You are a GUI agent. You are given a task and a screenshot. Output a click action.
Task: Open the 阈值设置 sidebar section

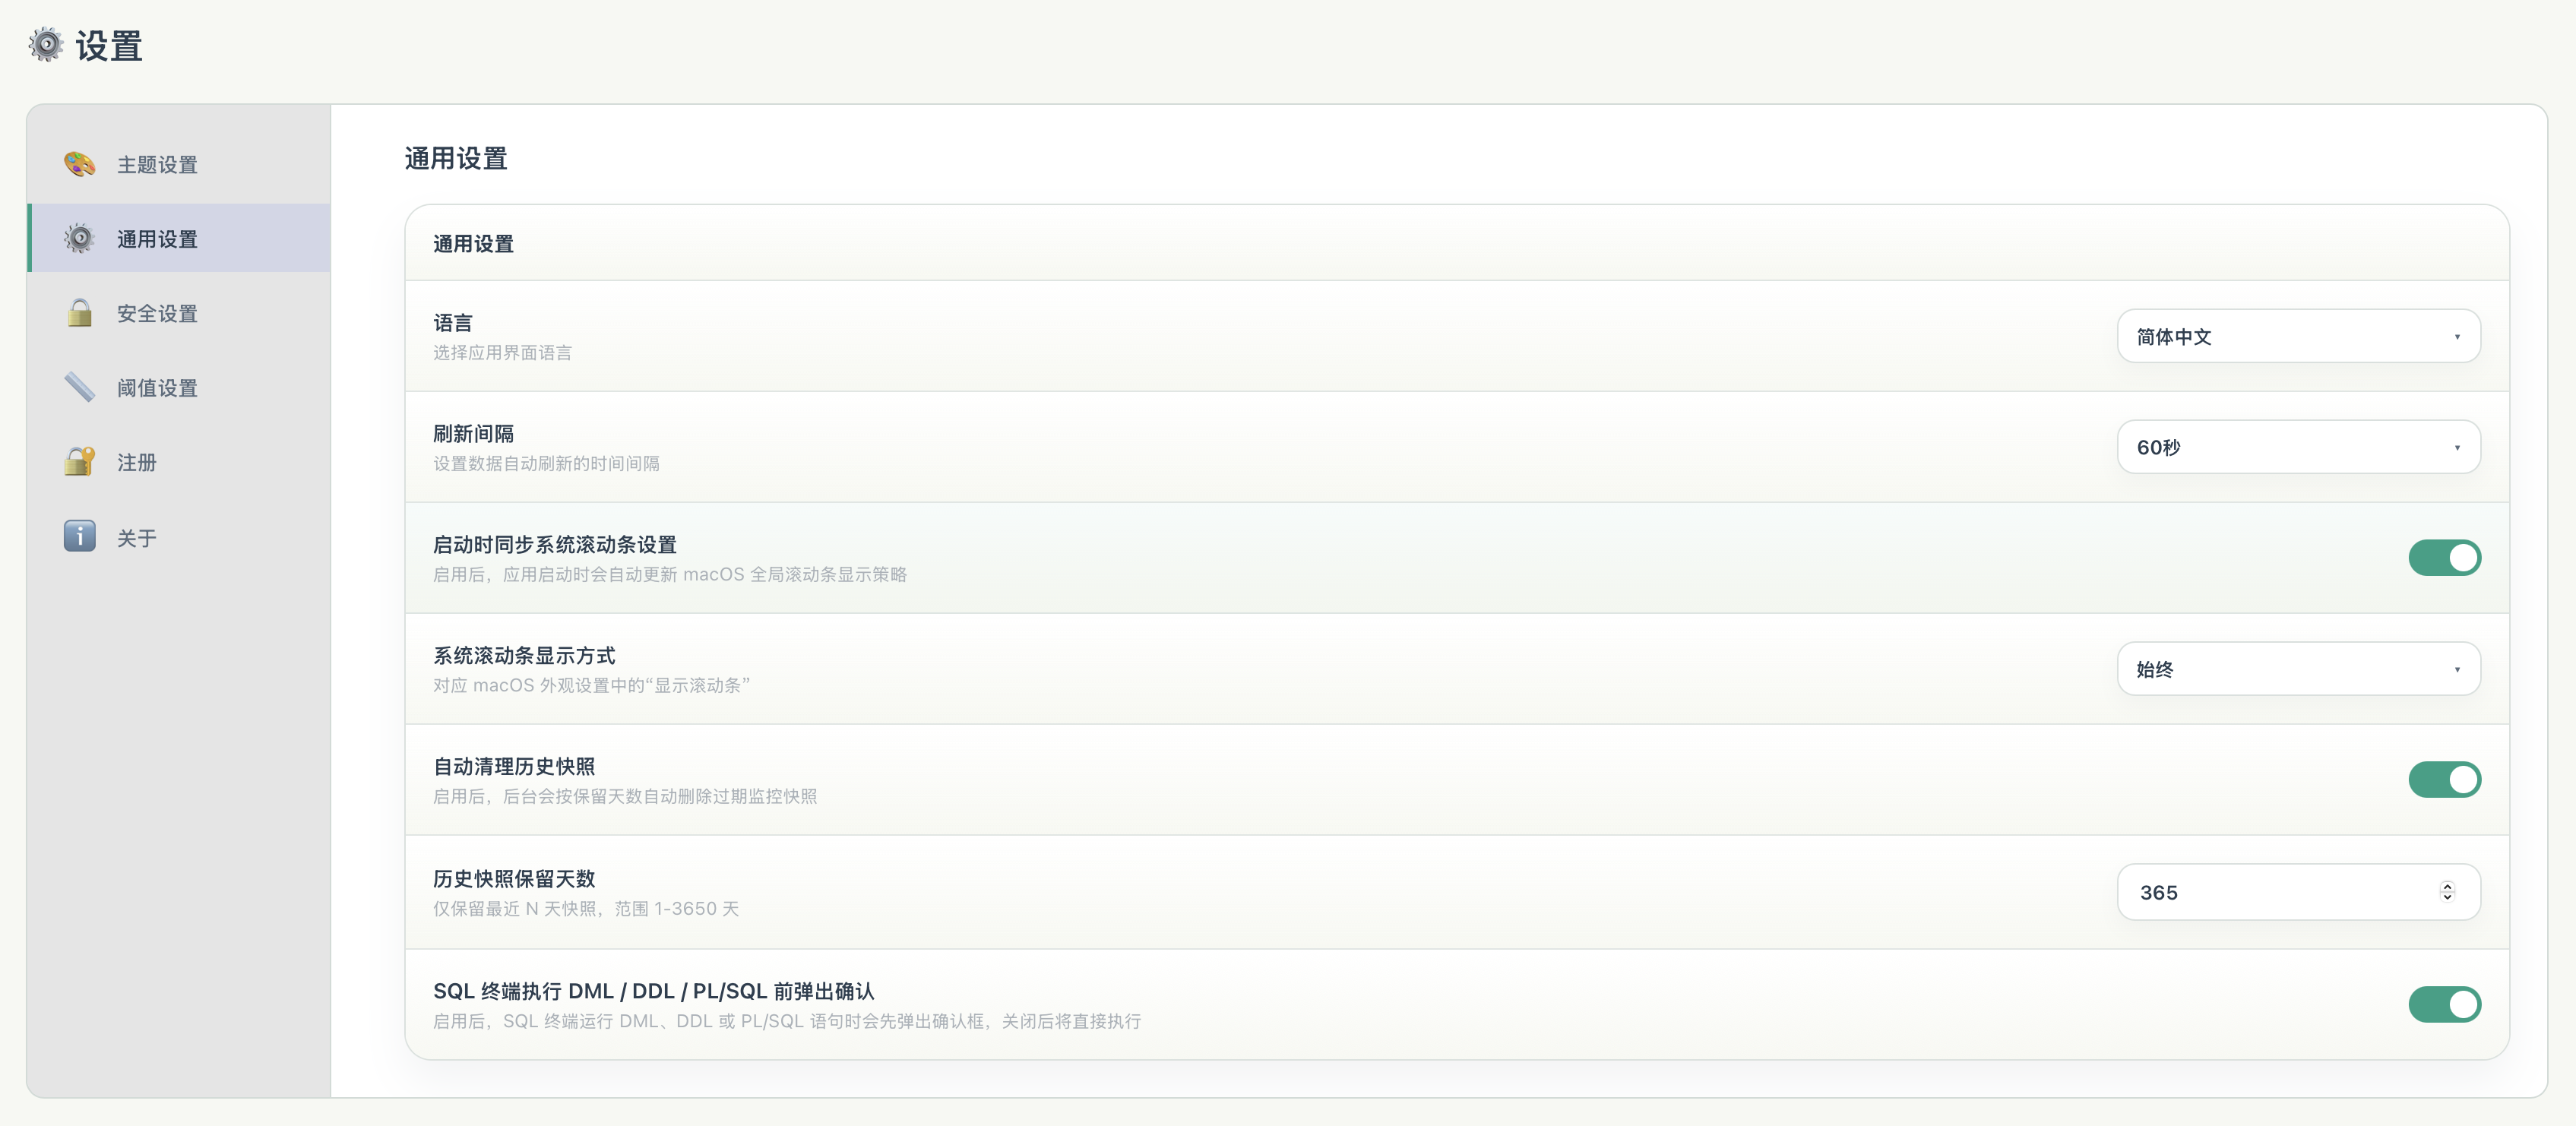[157, 388]
